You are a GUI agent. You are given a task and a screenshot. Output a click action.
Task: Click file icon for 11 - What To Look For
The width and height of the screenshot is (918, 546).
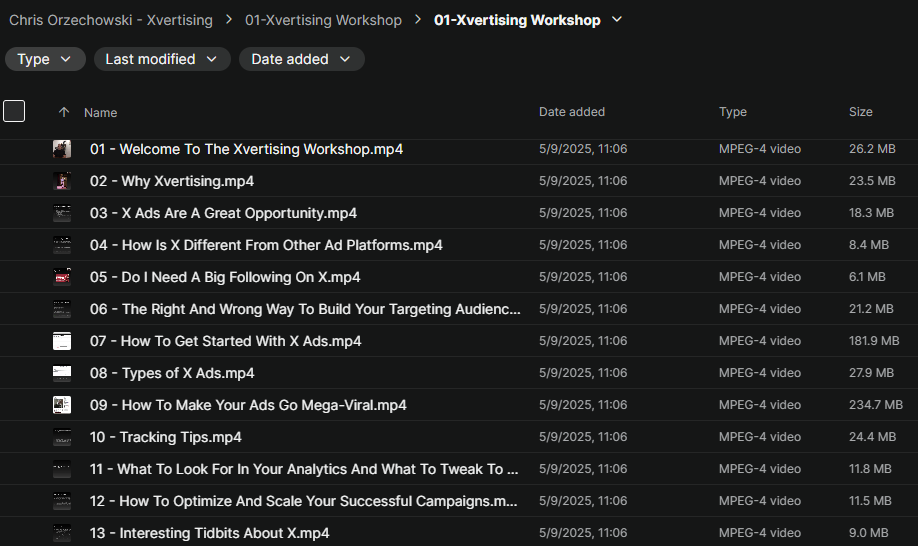[62, 469]
